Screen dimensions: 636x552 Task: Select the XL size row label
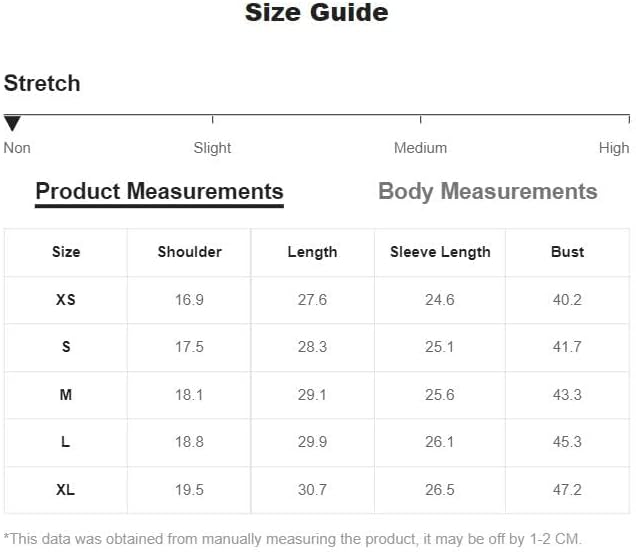point(66,490)
